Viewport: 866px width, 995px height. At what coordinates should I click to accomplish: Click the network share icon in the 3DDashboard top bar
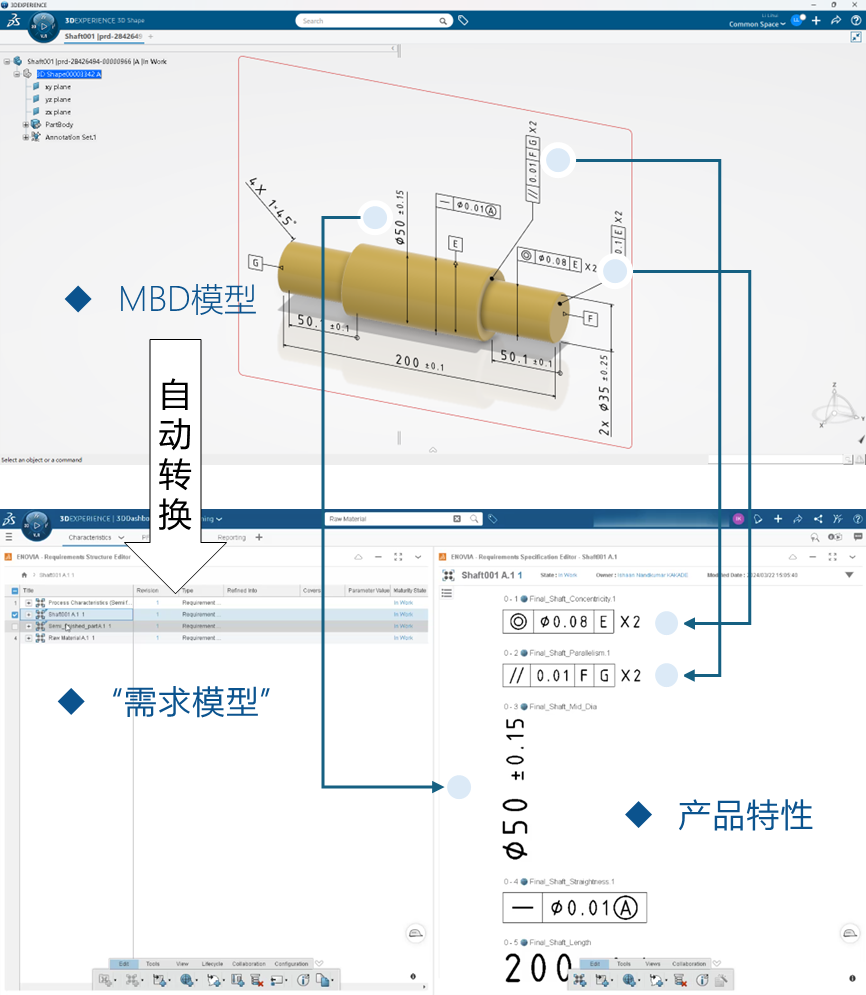click(x=818, y=519)
